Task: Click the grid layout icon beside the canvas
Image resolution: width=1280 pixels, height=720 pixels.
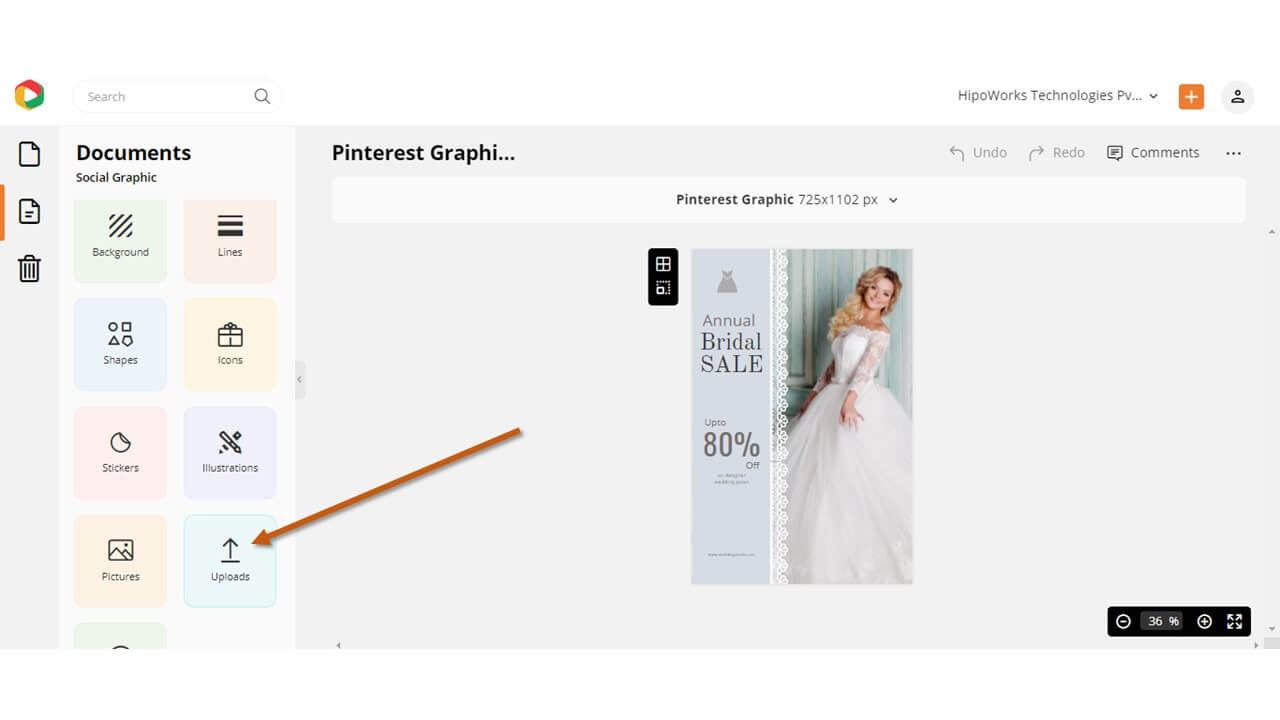Action: coord(662,262)
